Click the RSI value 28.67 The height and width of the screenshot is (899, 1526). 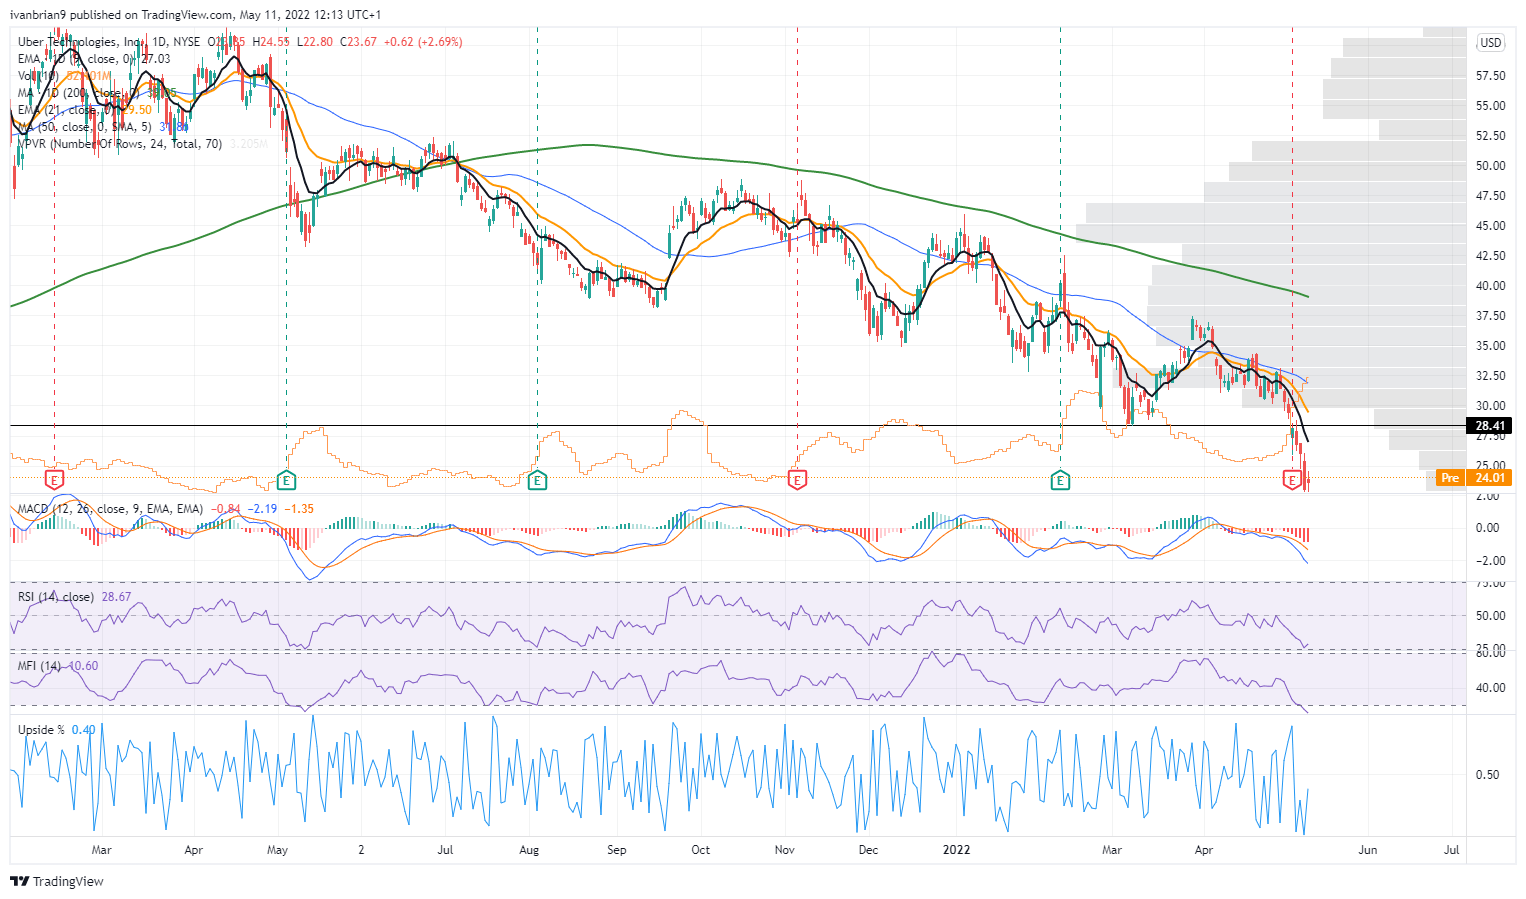116,597
